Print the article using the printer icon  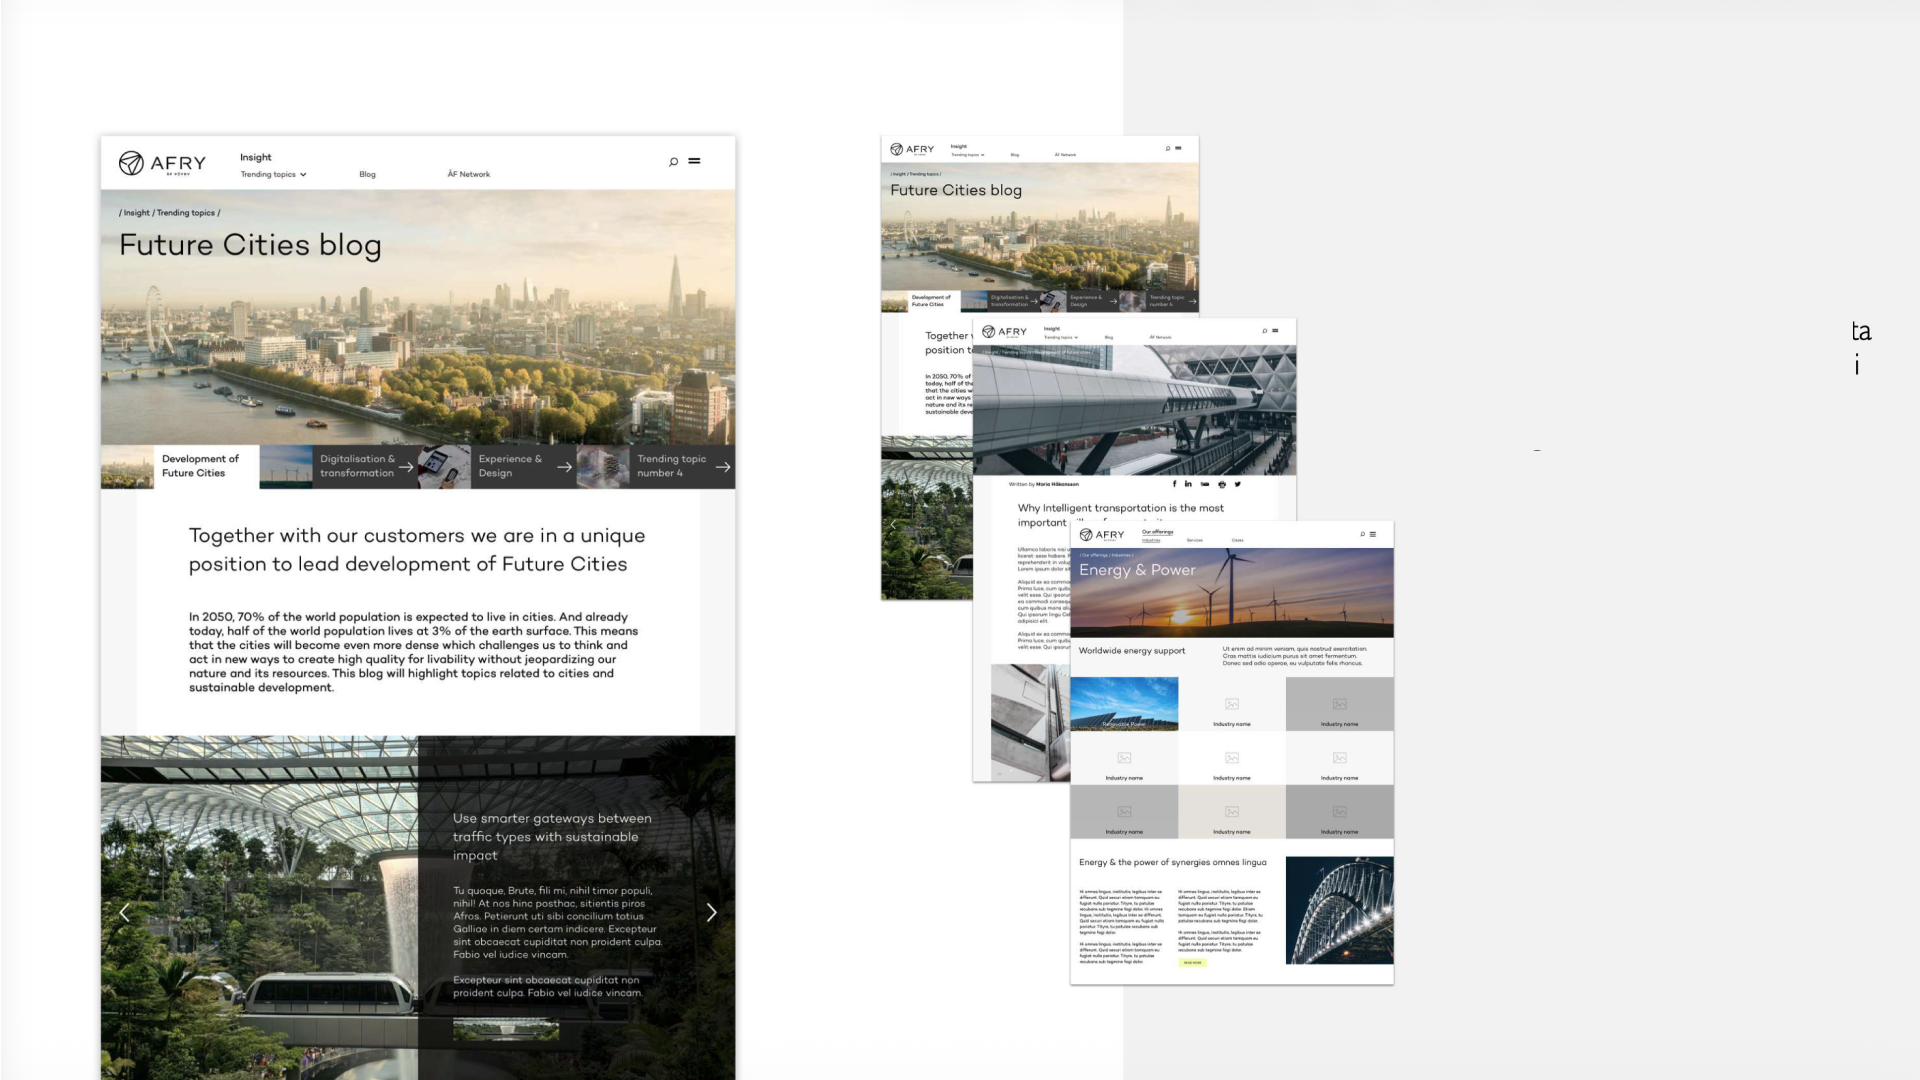point(1222,484)
